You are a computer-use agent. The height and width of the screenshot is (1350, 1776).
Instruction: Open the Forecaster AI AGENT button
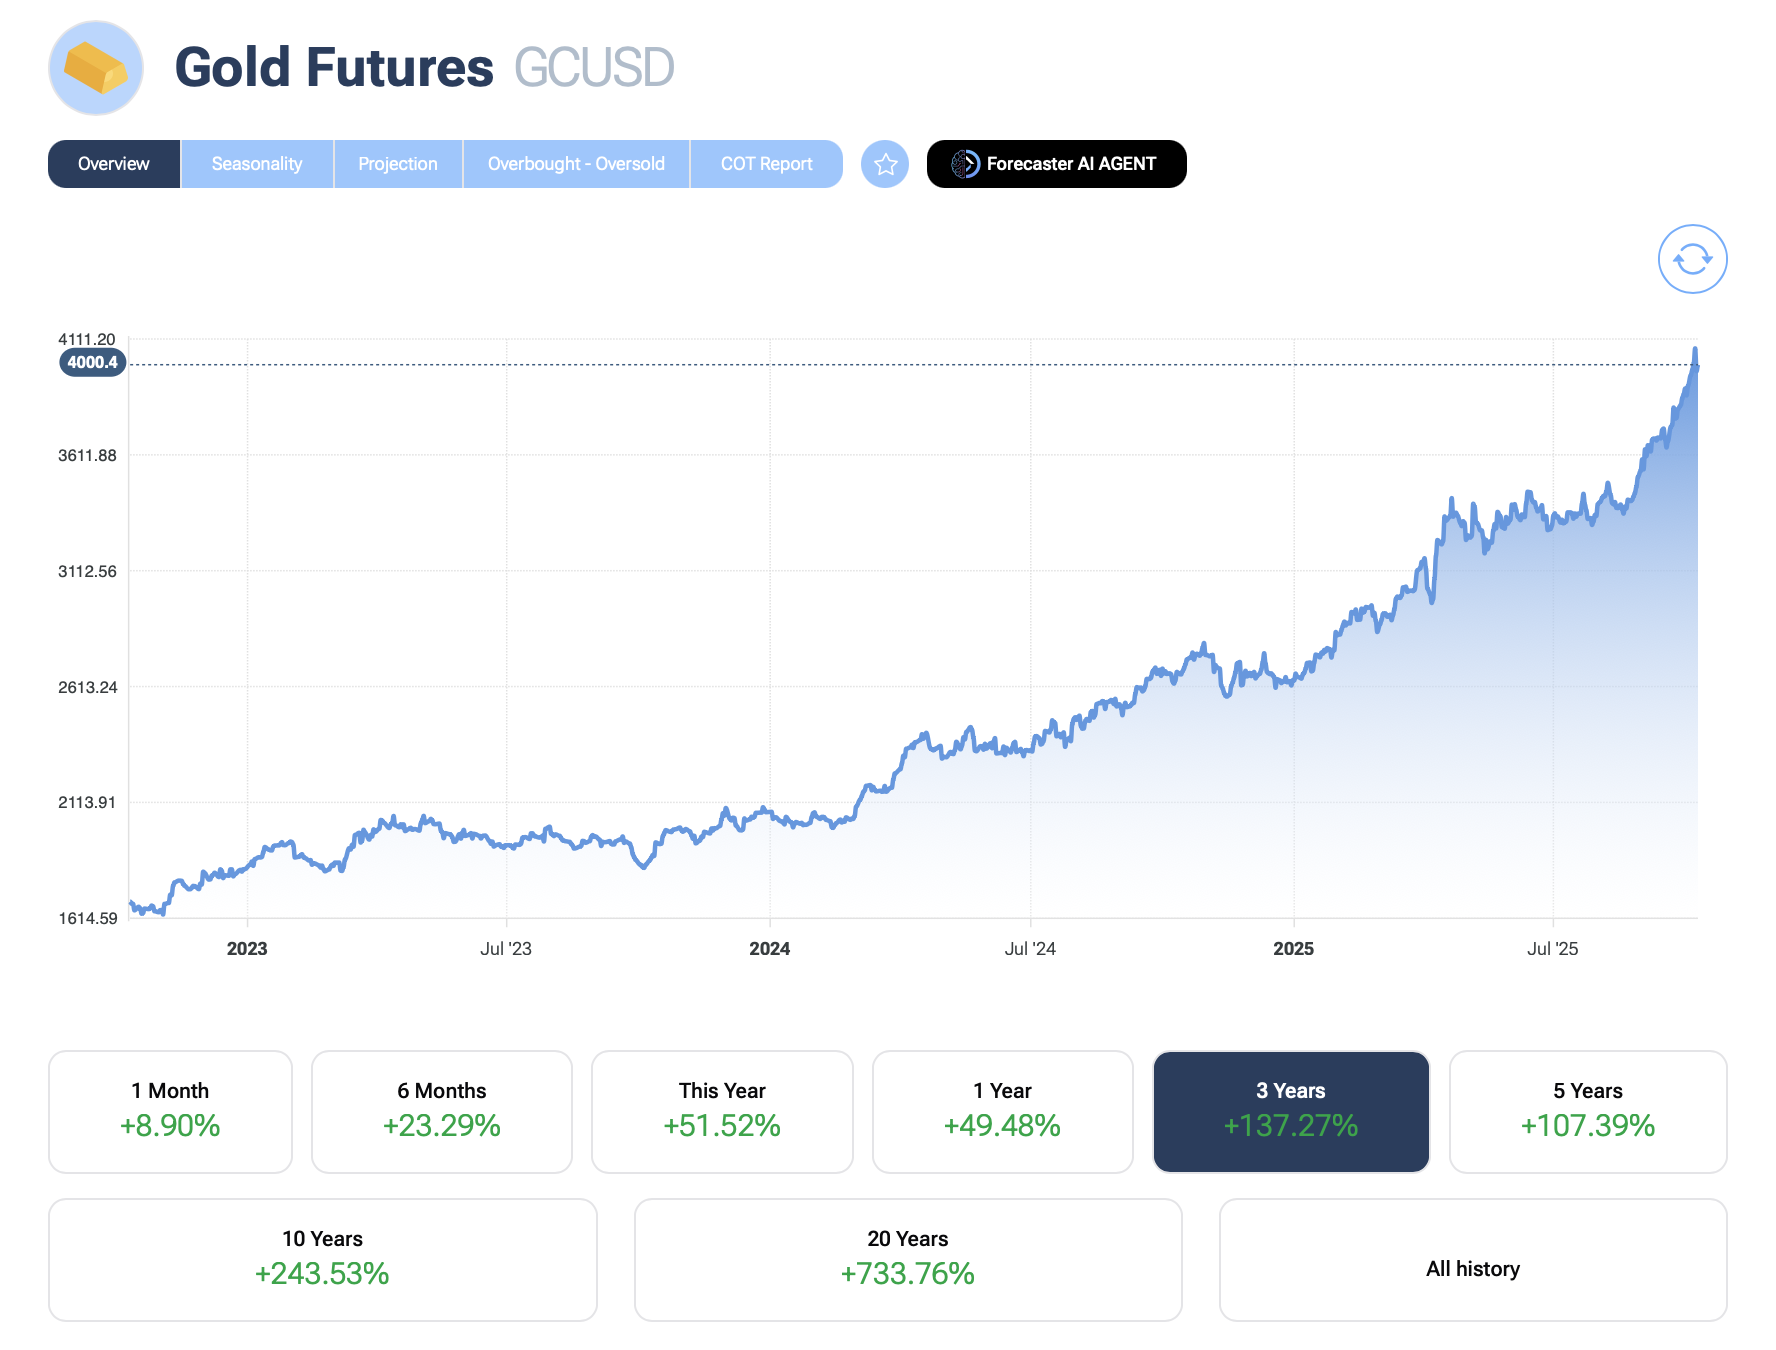[1056, 164]
